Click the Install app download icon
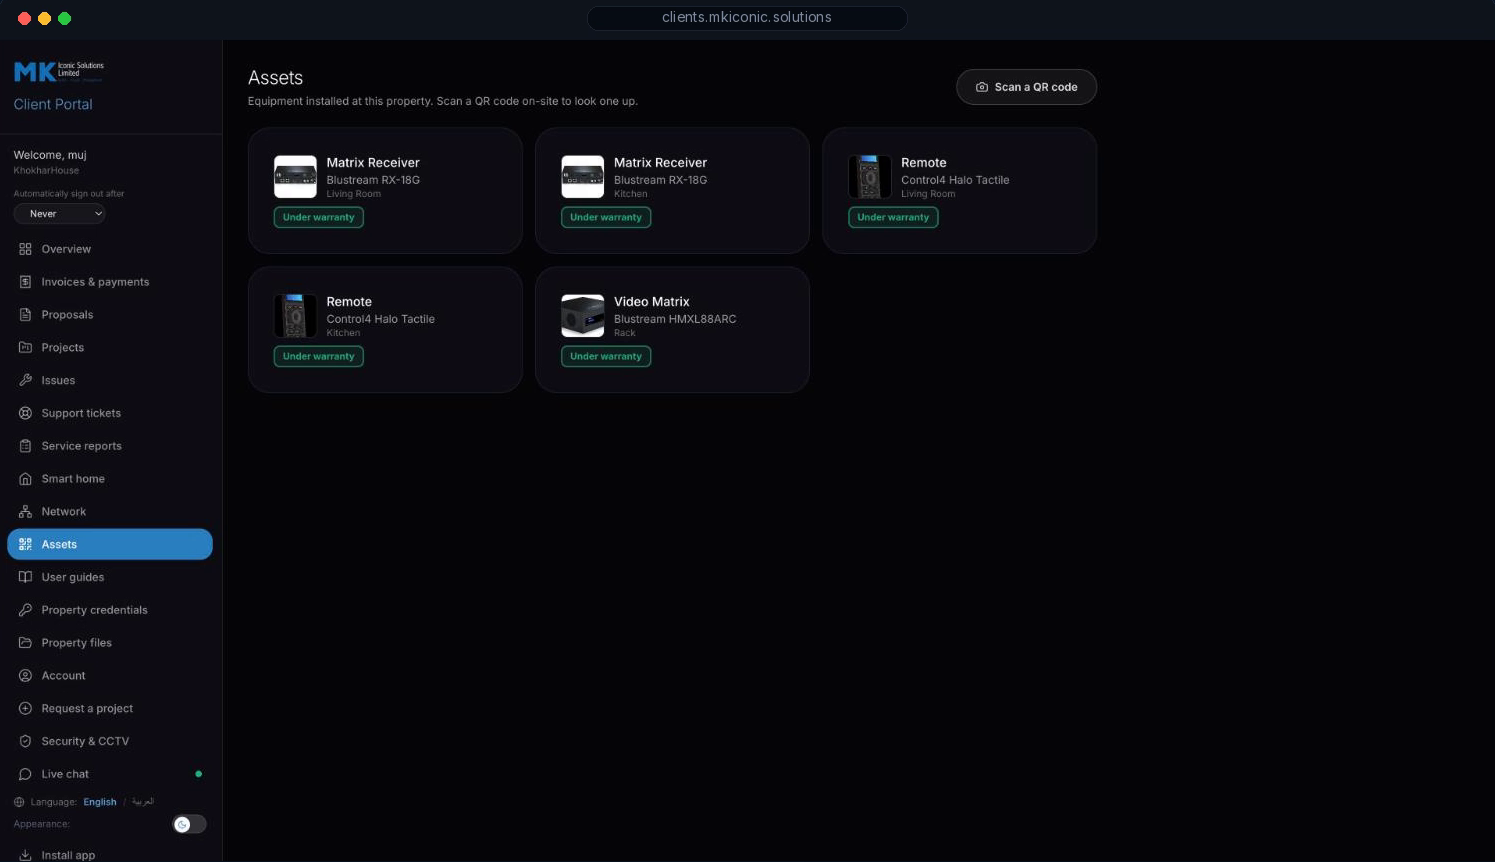The height and width of the screenshot is (862, 1495). coord(26,855)
